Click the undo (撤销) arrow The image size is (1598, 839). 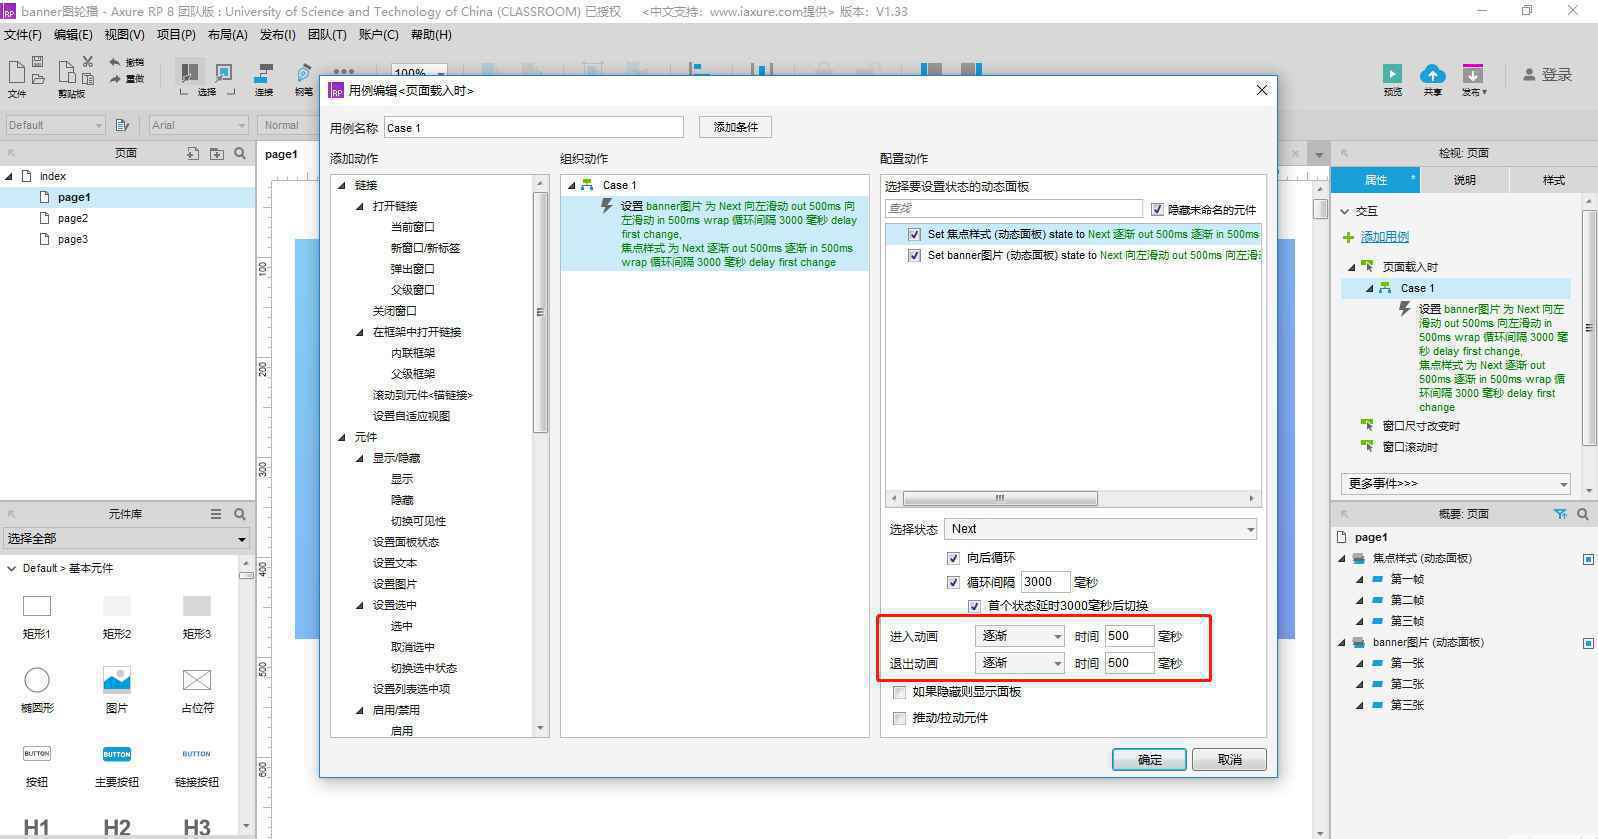116,62
